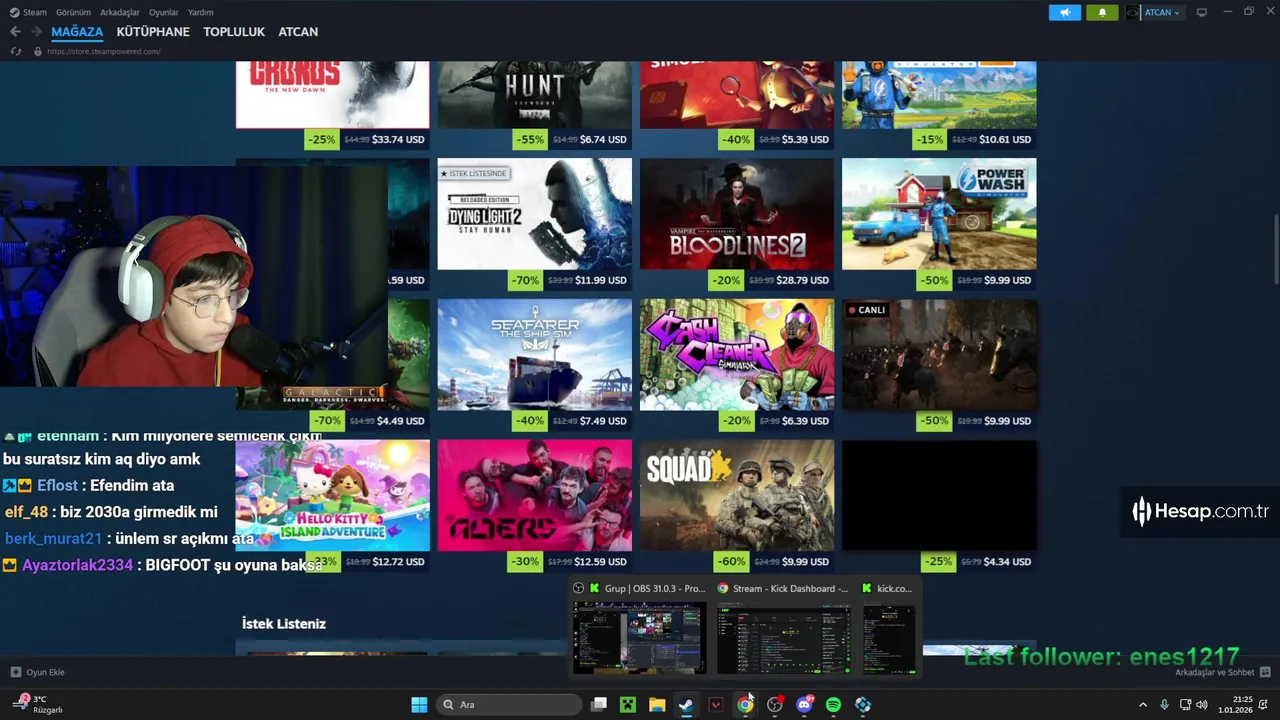Open the ATCAN account dropdown
This screenshot has width=1280, height=720.
tap(1163, 12)
